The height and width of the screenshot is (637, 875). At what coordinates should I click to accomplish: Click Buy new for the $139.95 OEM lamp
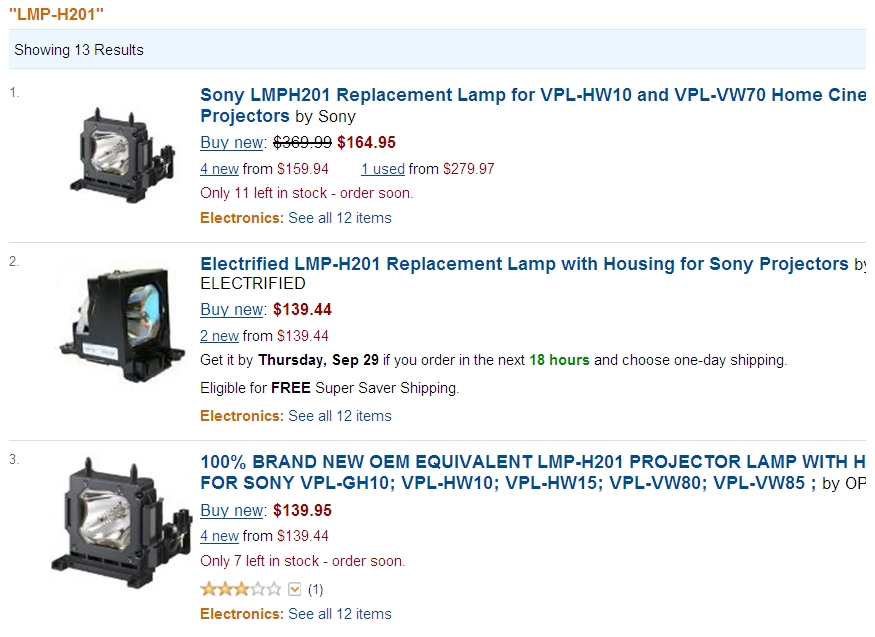pos(232,511)
